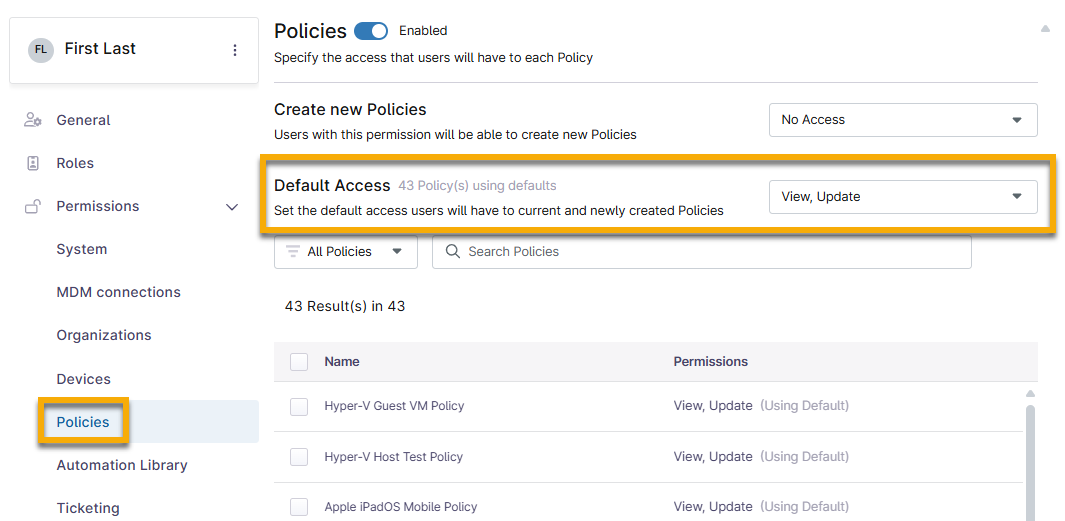Open the Devices permissions item

coord(84,379)
